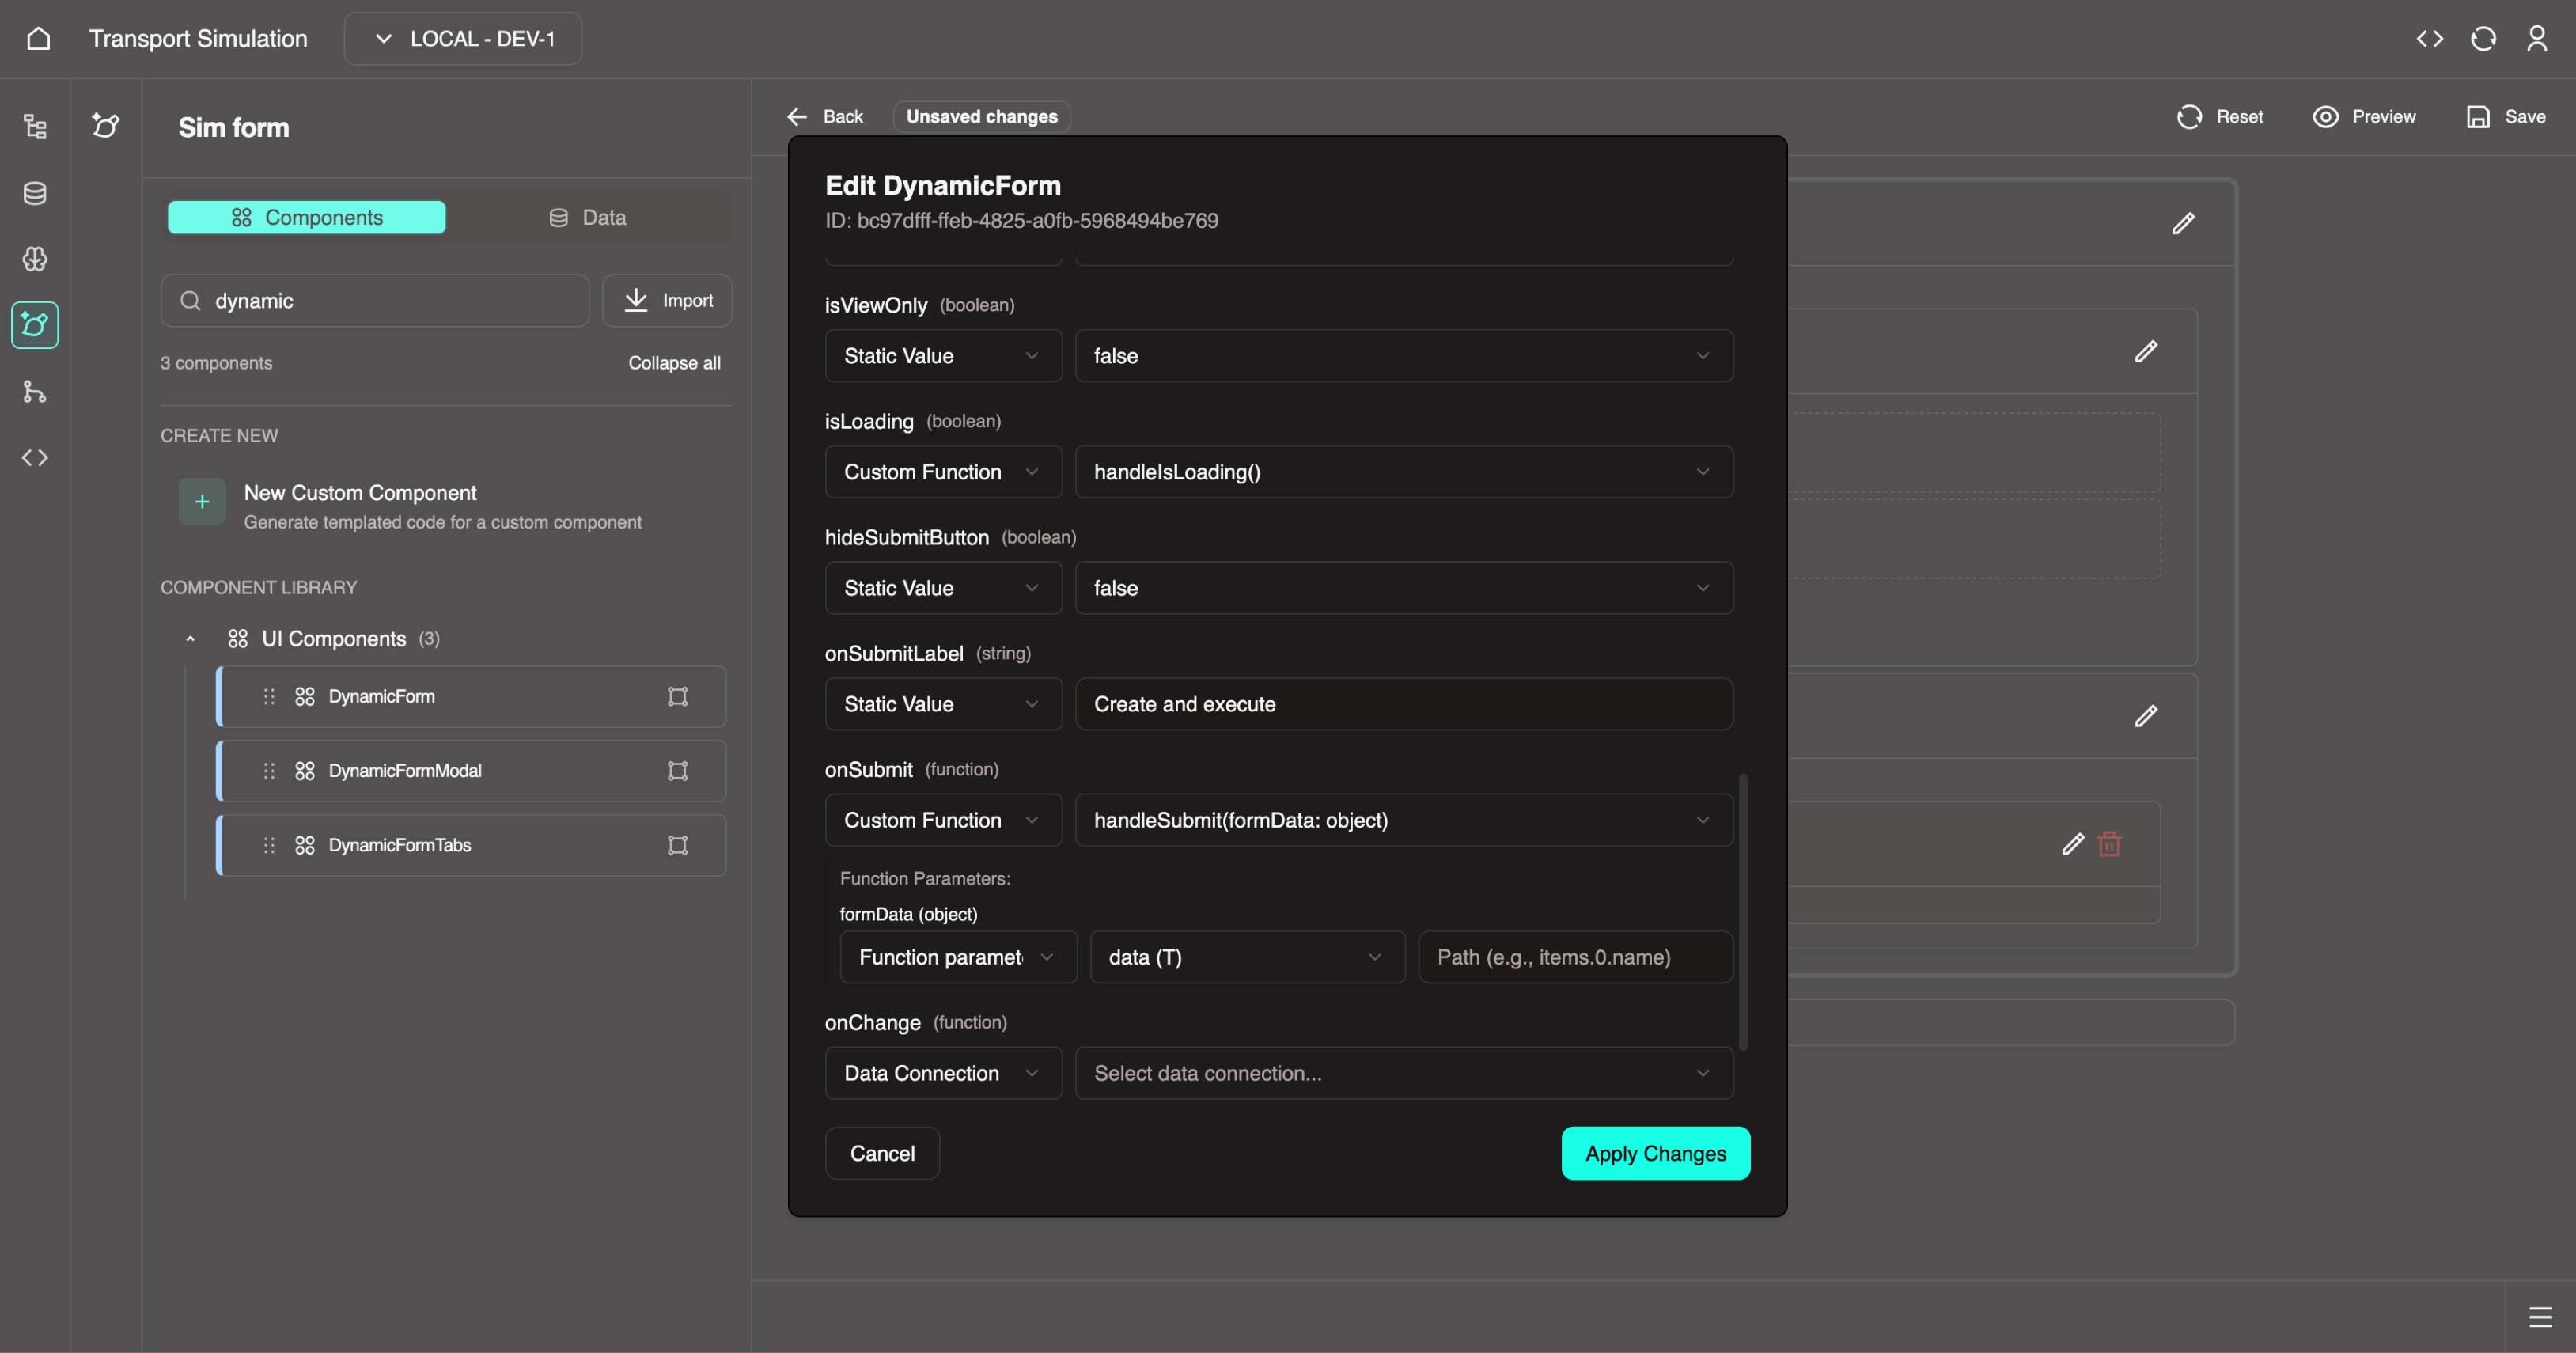2576x1353 pixels.
Task: Grab the drag handle of DynamicFormModal
Action: coord(269,770)
